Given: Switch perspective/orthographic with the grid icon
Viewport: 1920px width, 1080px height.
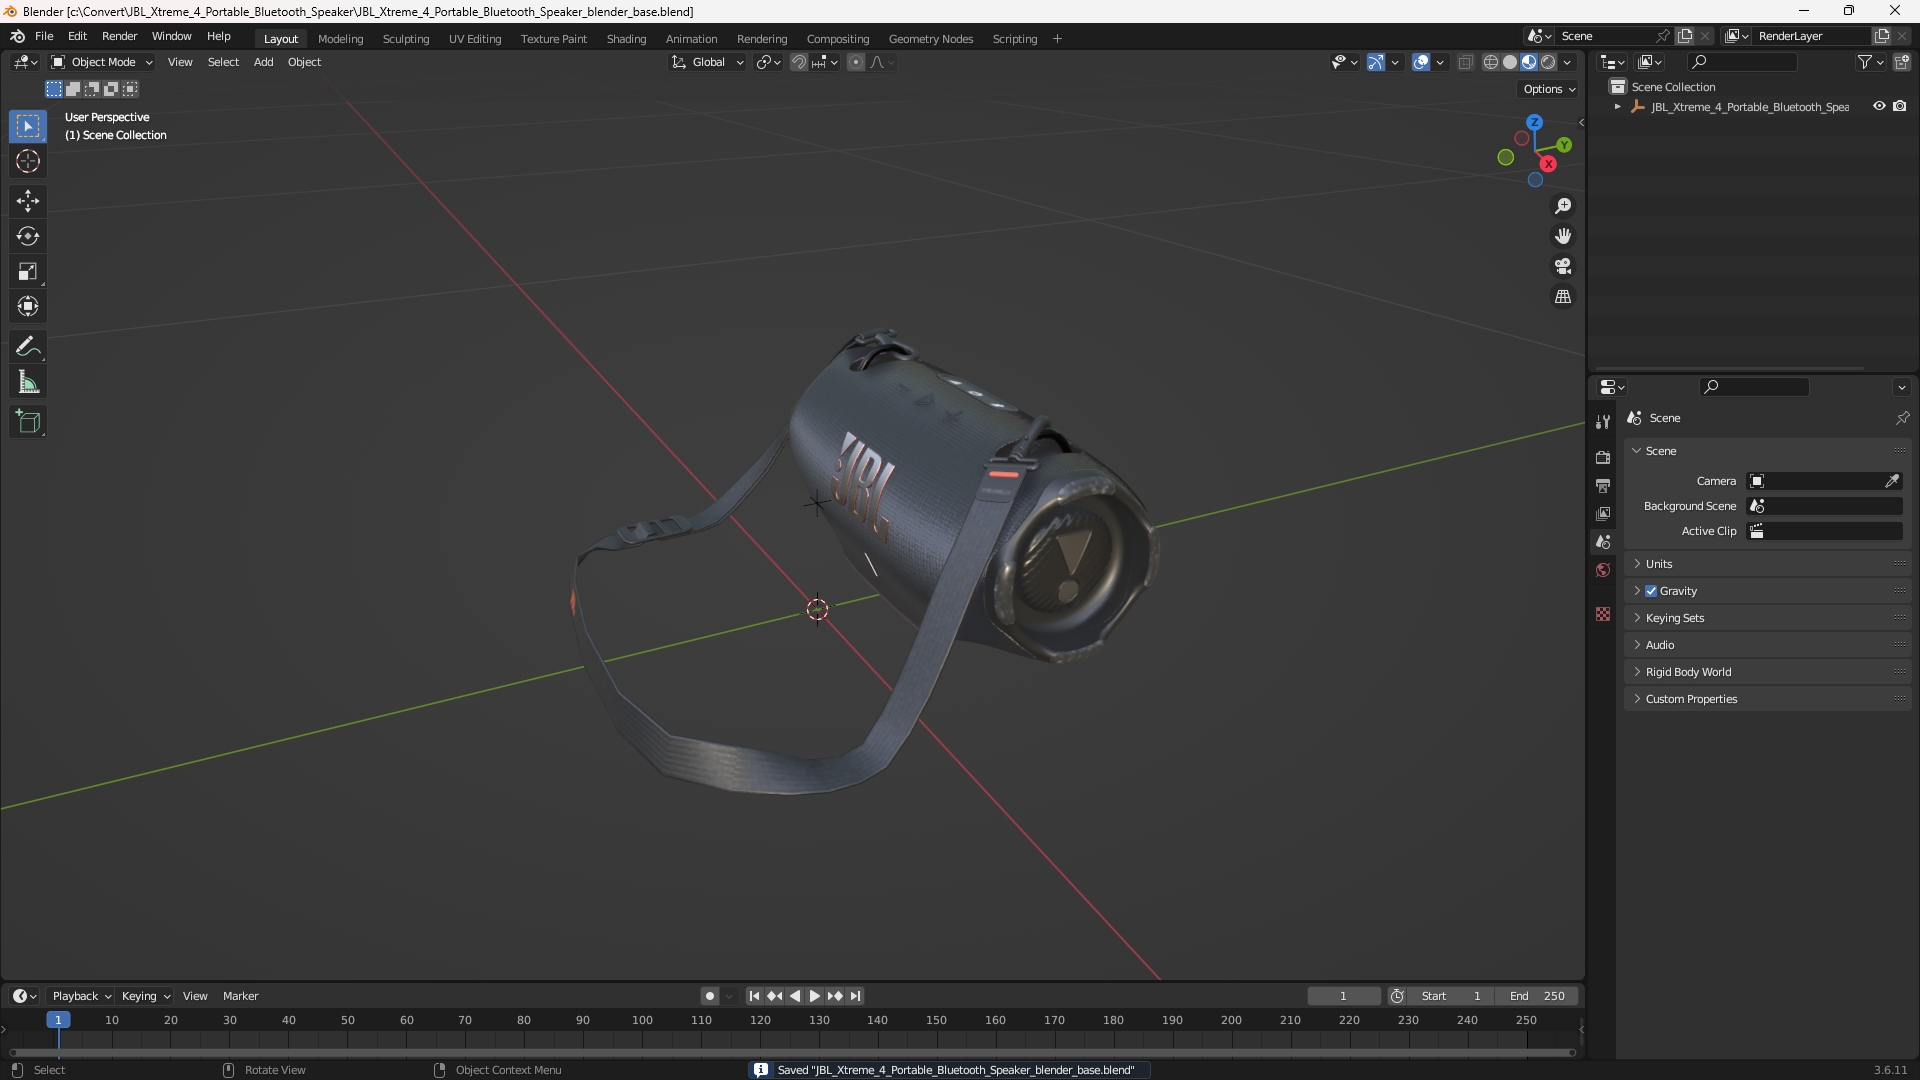Looking at the screenshot, I should coord(1563,297).
